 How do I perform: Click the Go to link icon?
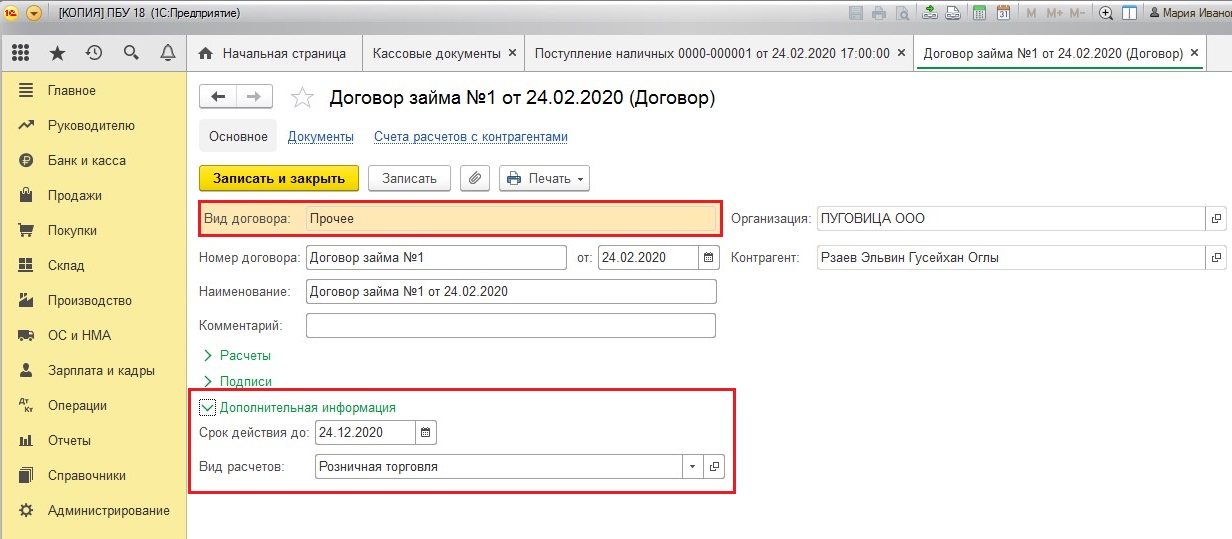point(953,13)
